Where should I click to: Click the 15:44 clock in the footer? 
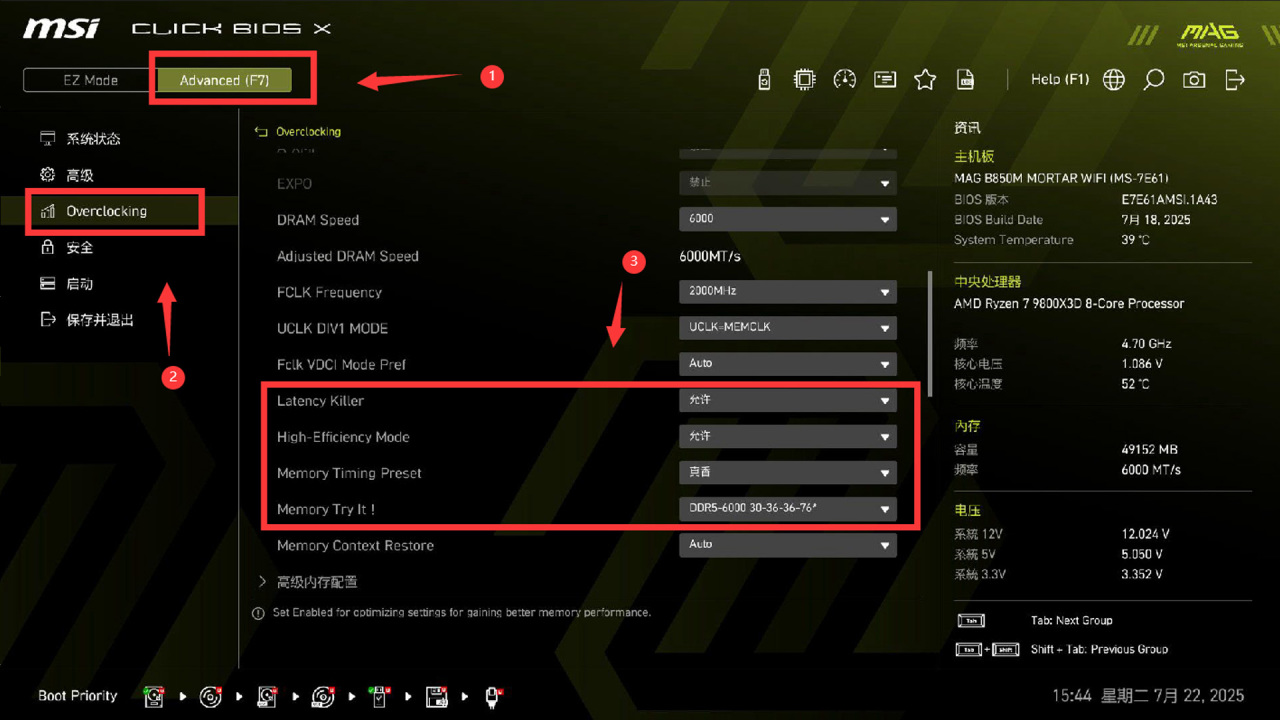(x=1072, y=696)
